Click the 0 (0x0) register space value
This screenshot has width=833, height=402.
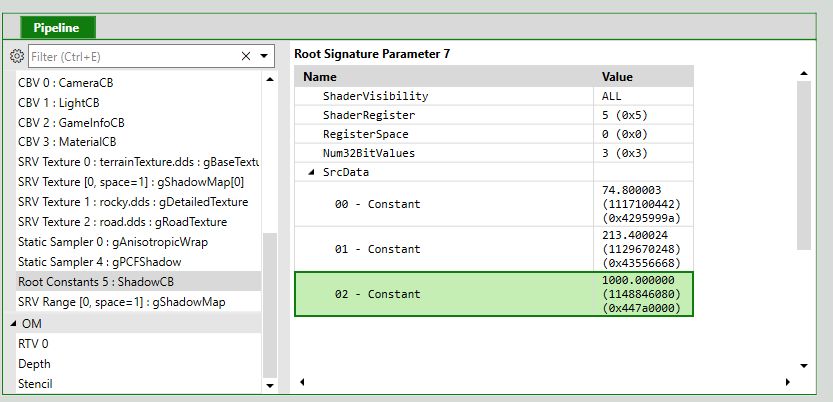click(625, 134)
